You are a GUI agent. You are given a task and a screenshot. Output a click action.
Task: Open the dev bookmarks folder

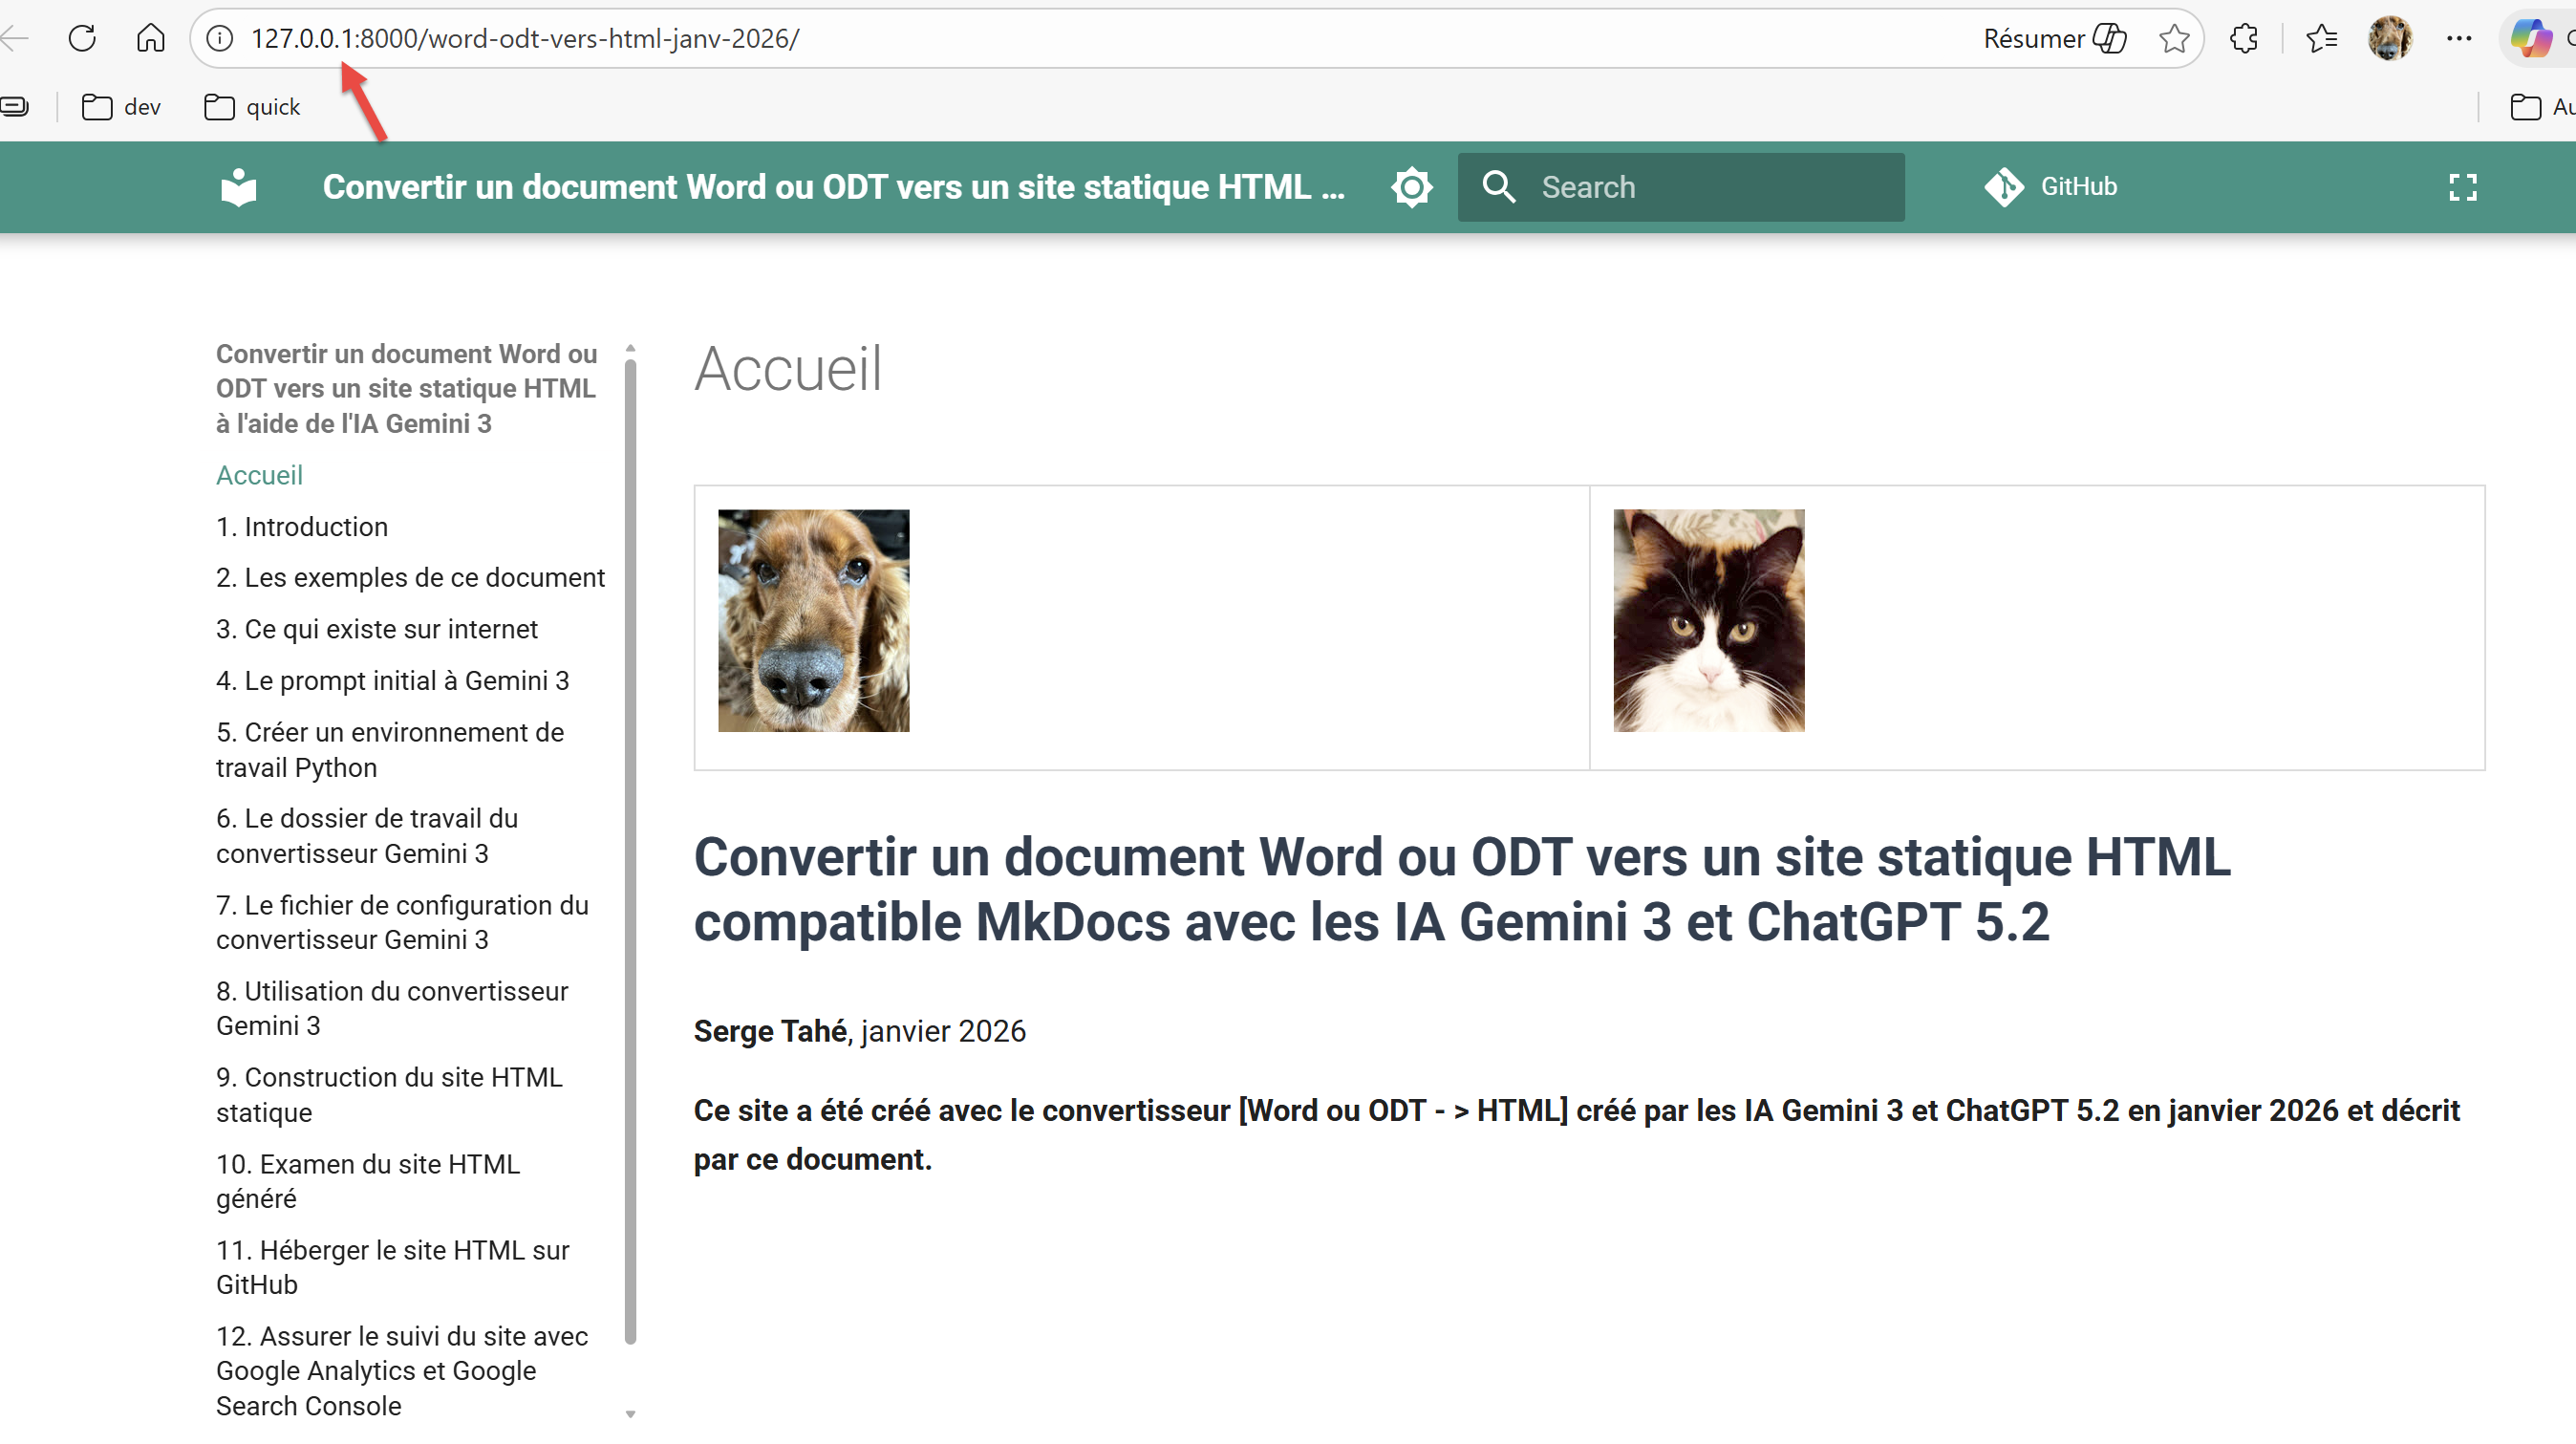click(122, 107)
